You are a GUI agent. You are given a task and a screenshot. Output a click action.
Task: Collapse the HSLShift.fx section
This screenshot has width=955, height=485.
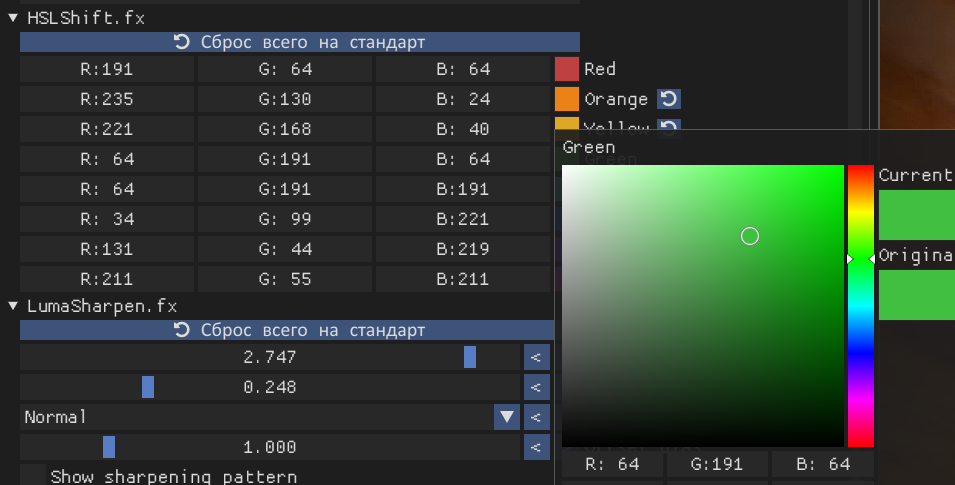[x=13, y=17]
